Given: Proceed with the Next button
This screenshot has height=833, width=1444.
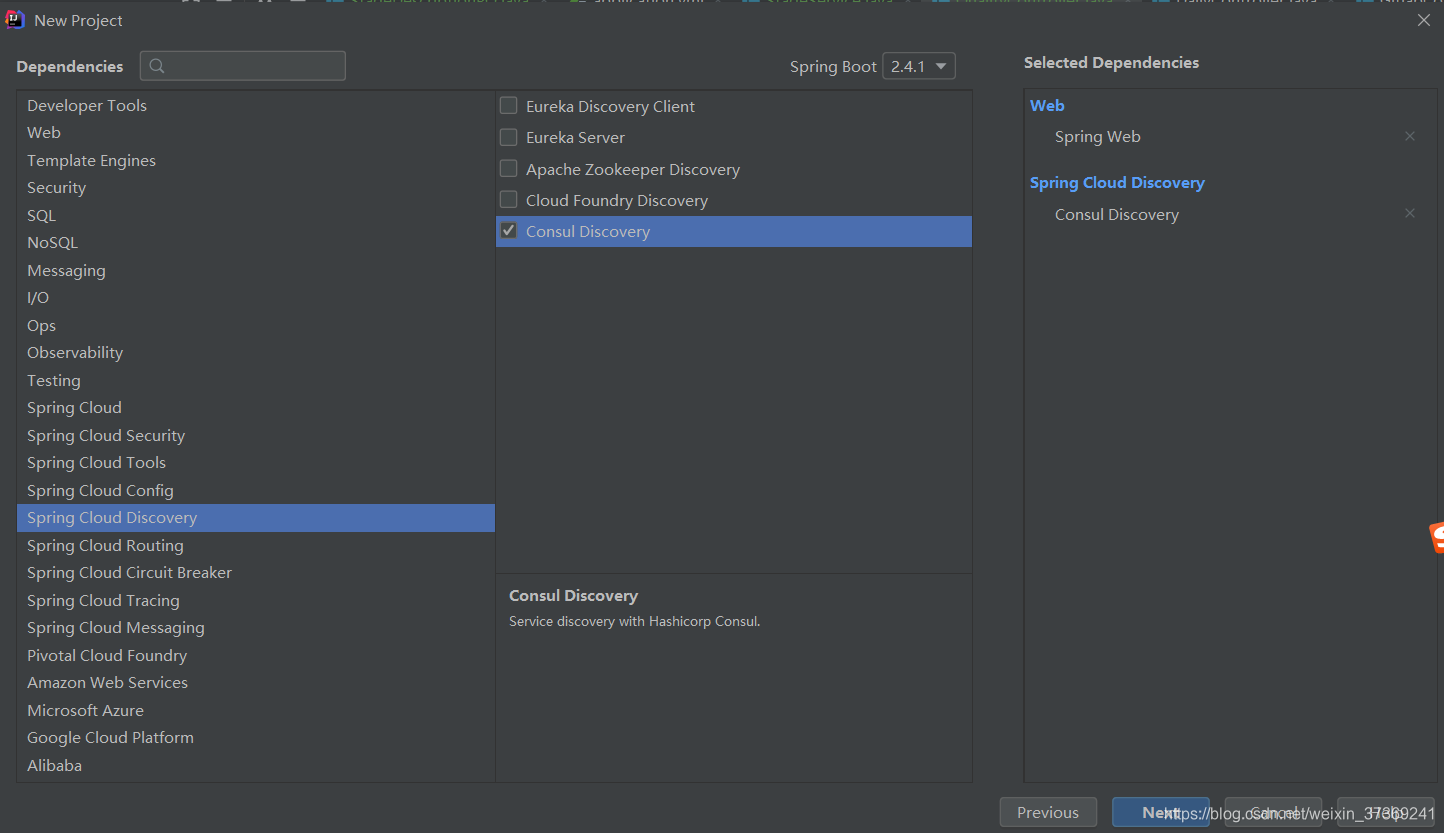Looking at the screenshot, I should coord(1160,812).
